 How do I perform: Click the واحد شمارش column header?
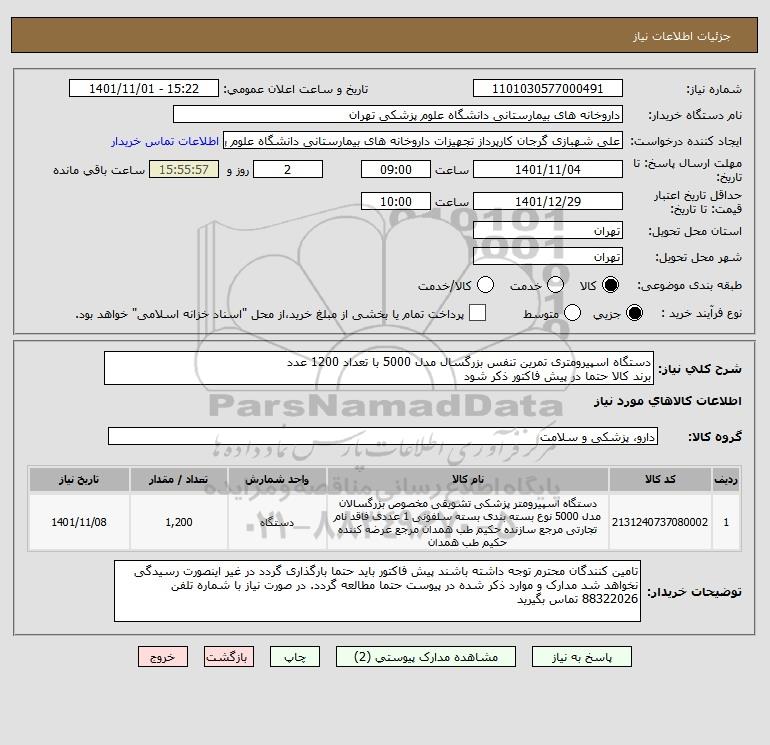[277, 479]
